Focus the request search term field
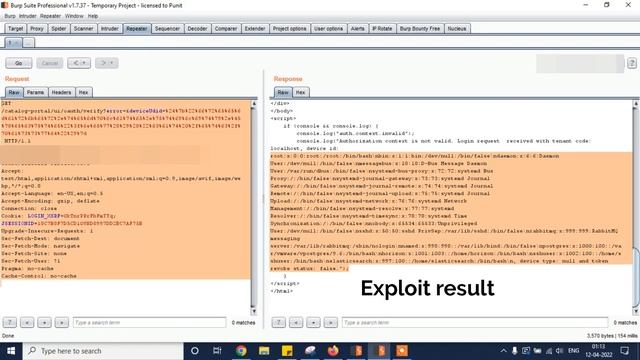Image resolution: width=640 pixels, height=360 pixels. [x=149, y=322]
